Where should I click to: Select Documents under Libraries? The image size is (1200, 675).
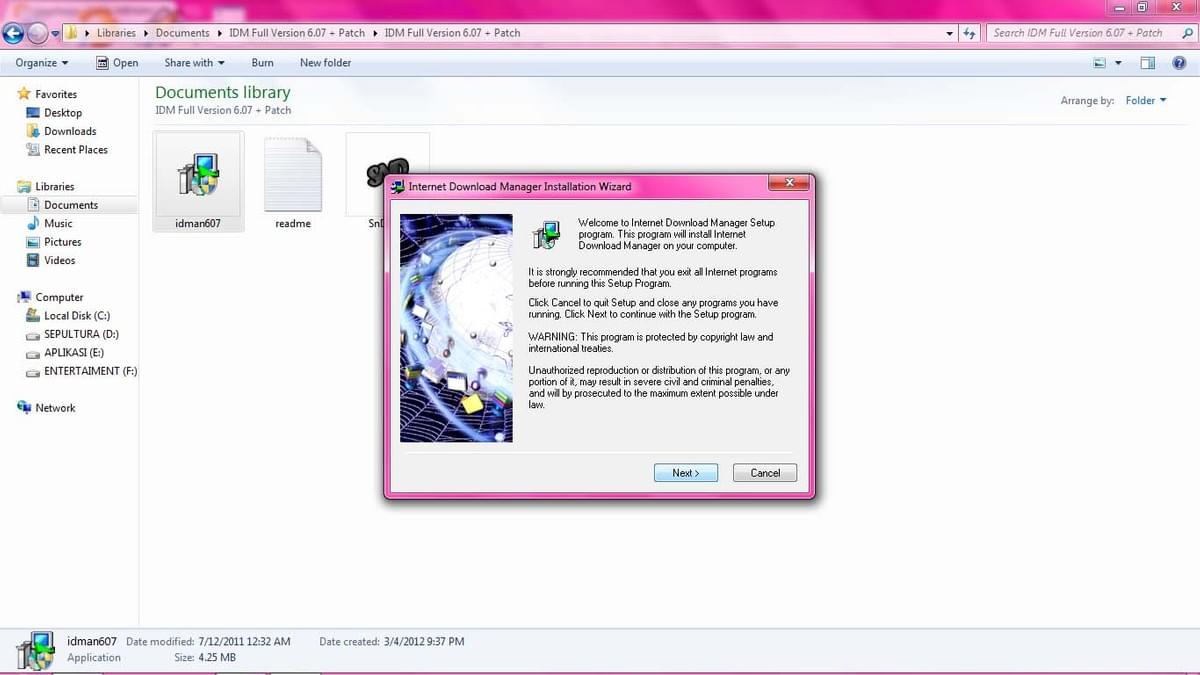pyautogui.click(x=71, y=205)
